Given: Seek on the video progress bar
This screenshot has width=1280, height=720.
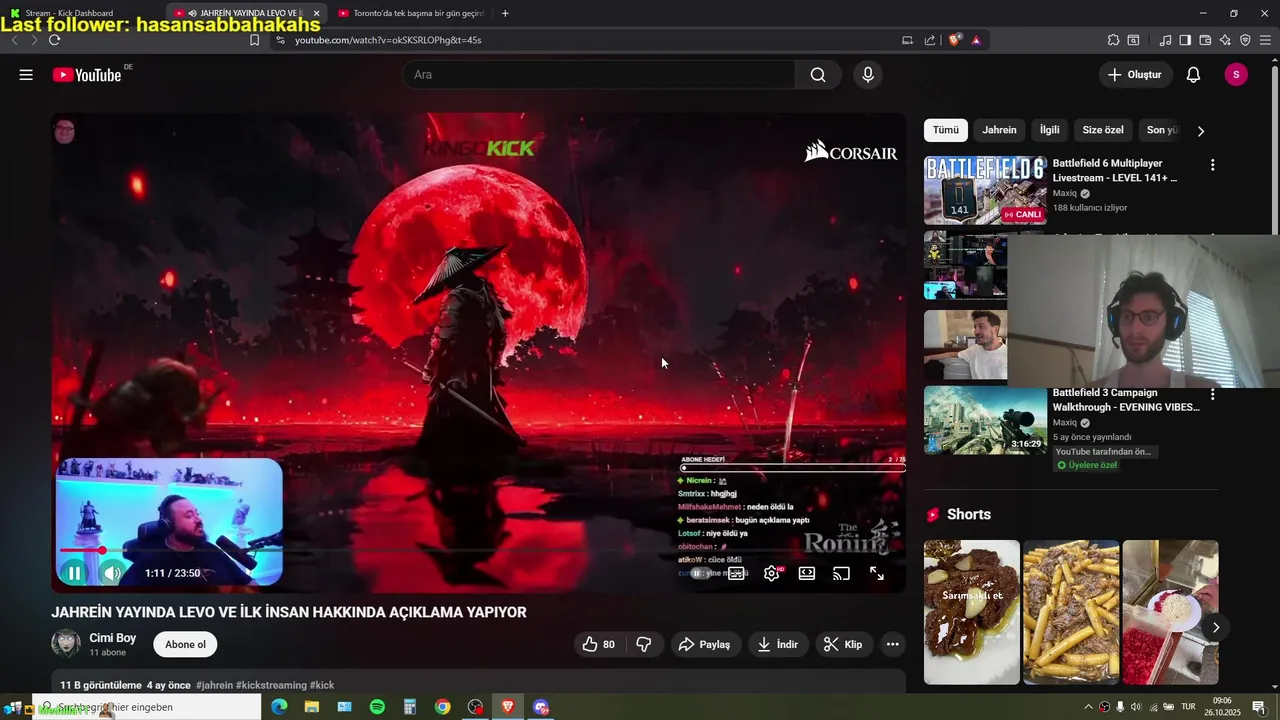Looking at the screenshot, I should (480, 550).
